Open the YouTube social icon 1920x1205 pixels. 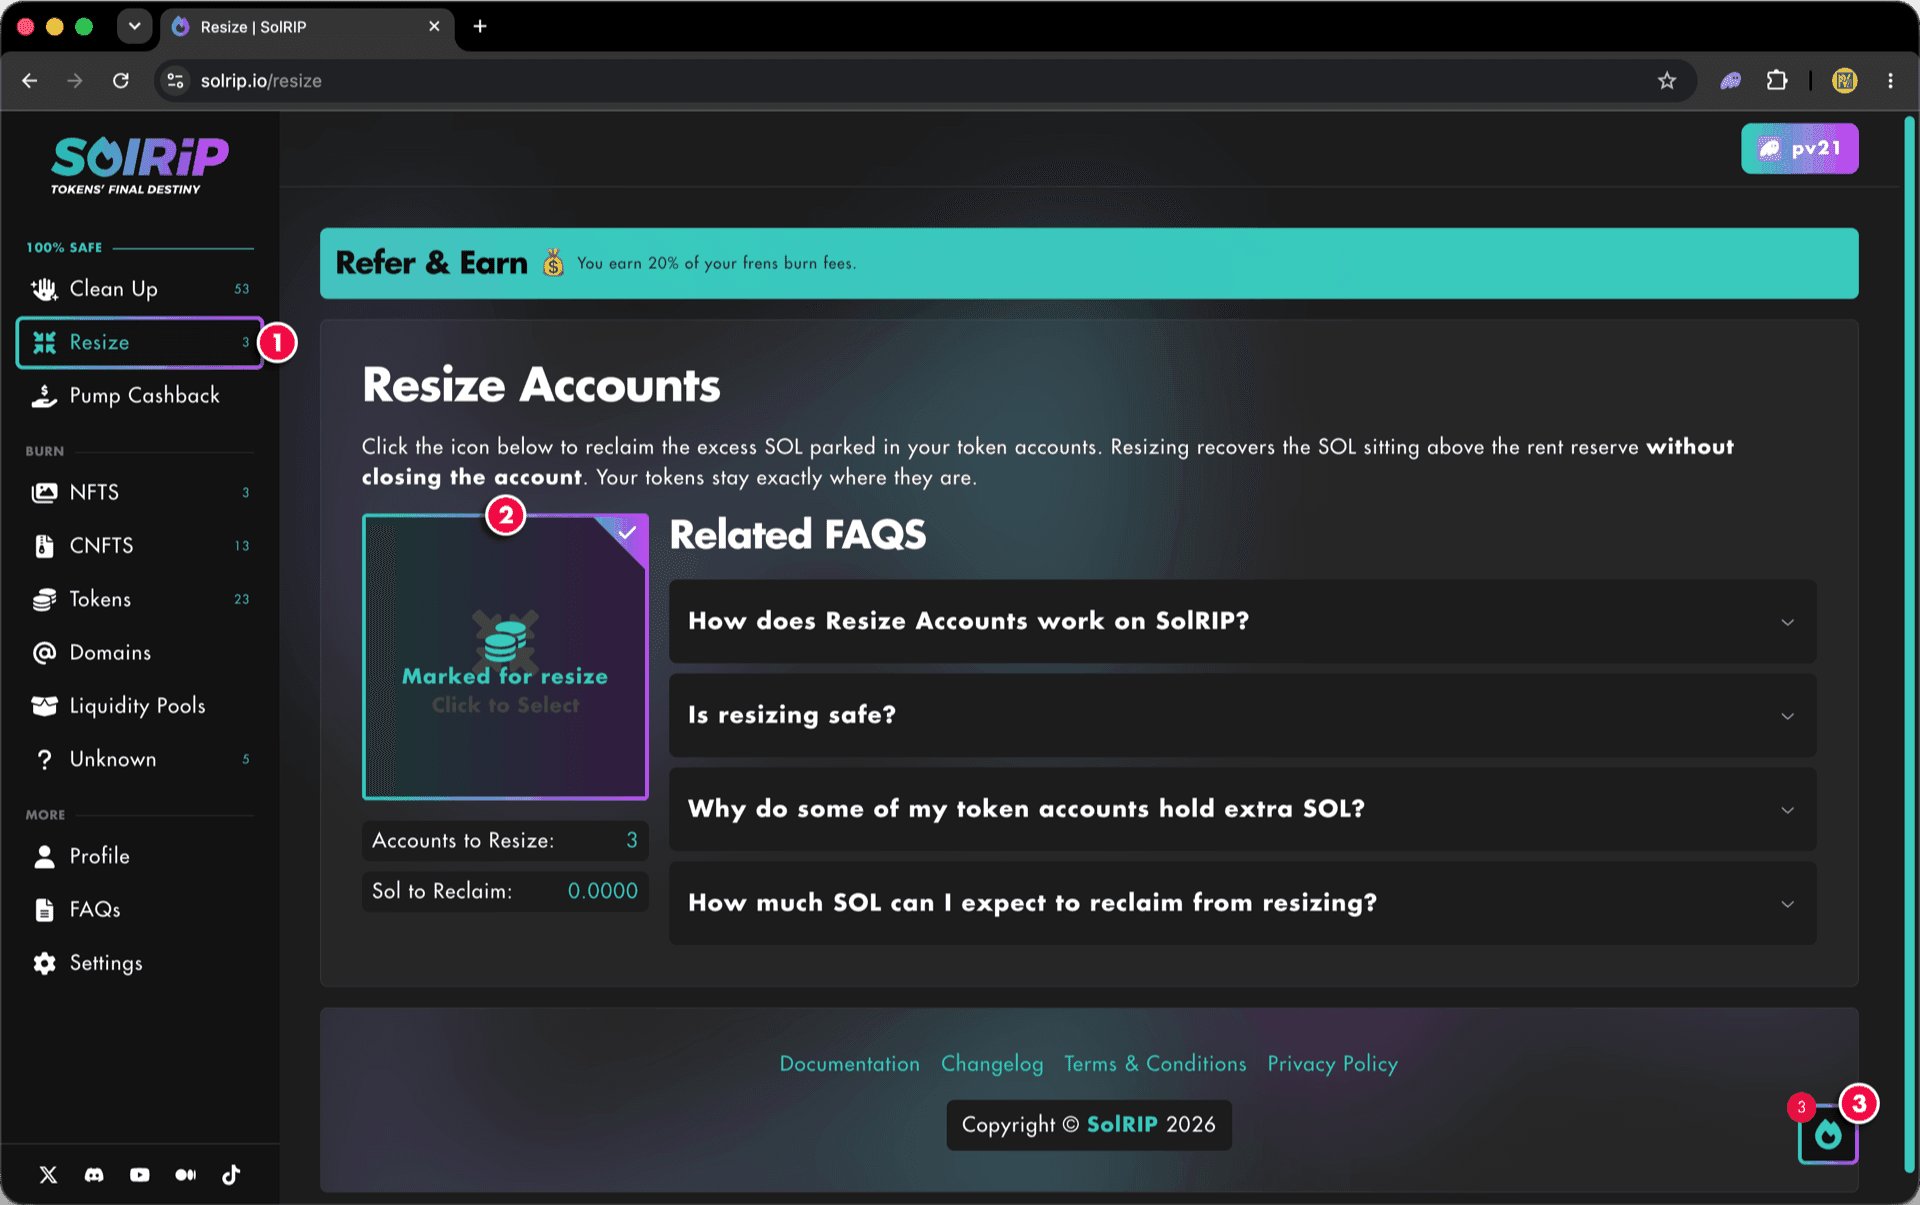pyautogui.click(x=140, y=1174)
